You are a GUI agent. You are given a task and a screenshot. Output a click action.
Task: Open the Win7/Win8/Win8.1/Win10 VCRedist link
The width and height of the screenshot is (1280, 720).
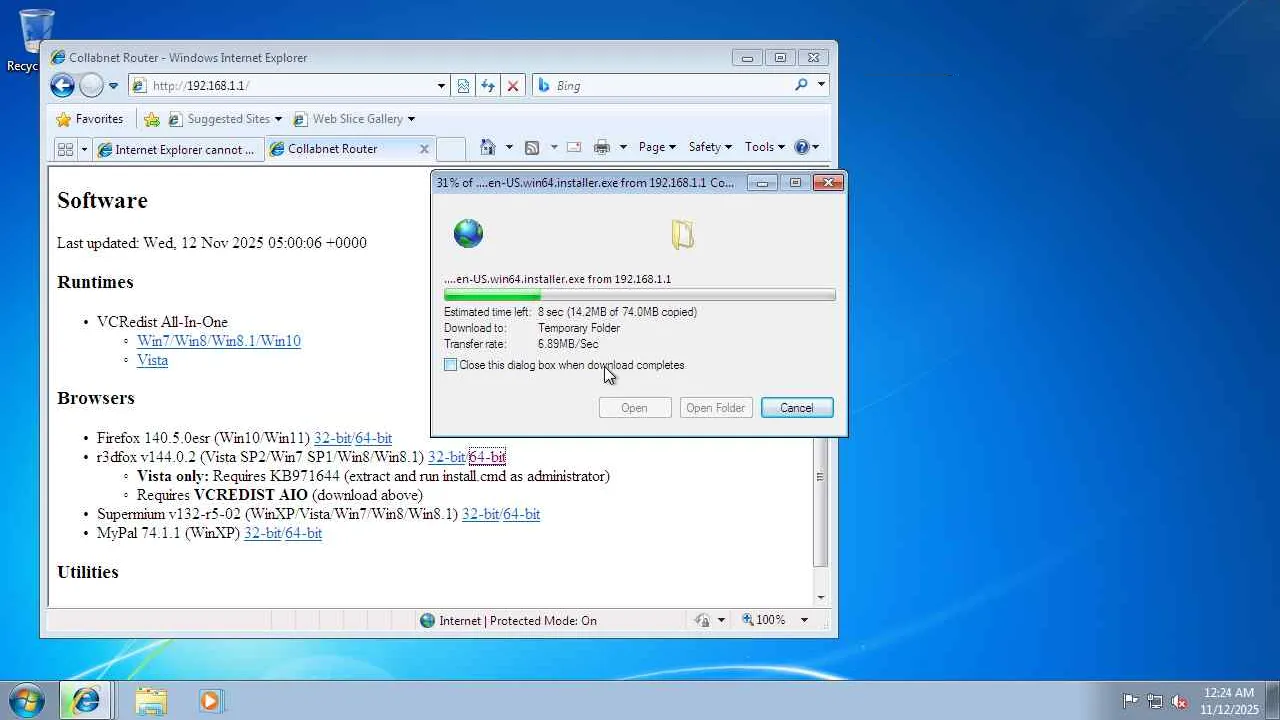219,341
